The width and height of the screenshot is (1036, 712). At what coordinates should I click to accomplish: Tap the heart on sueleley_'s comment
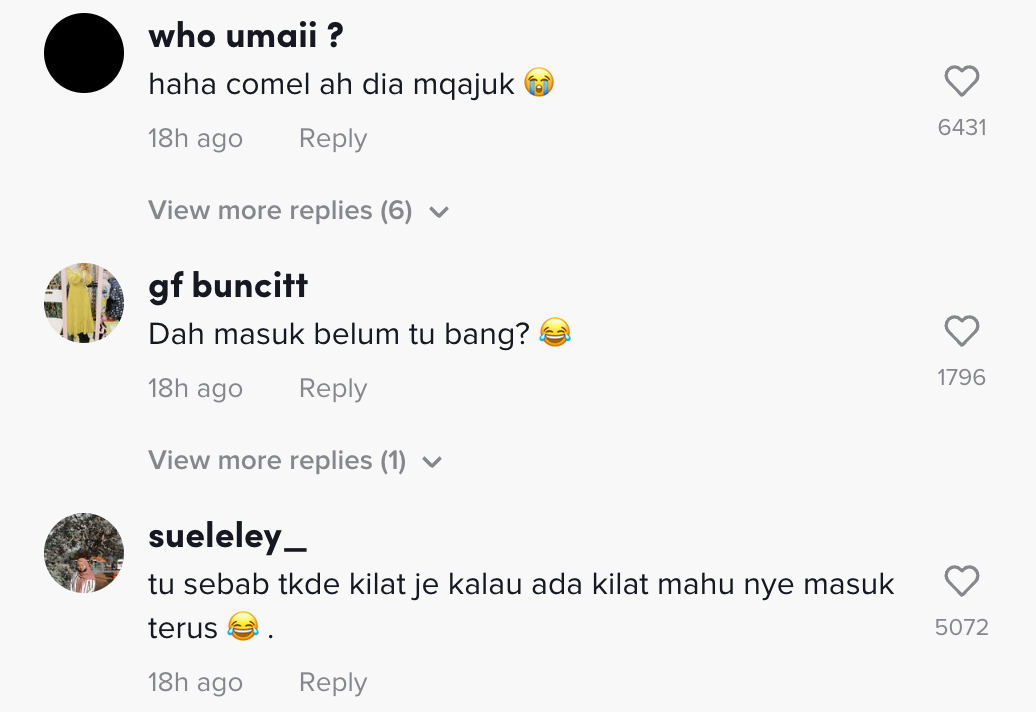(x=961, y=582)
